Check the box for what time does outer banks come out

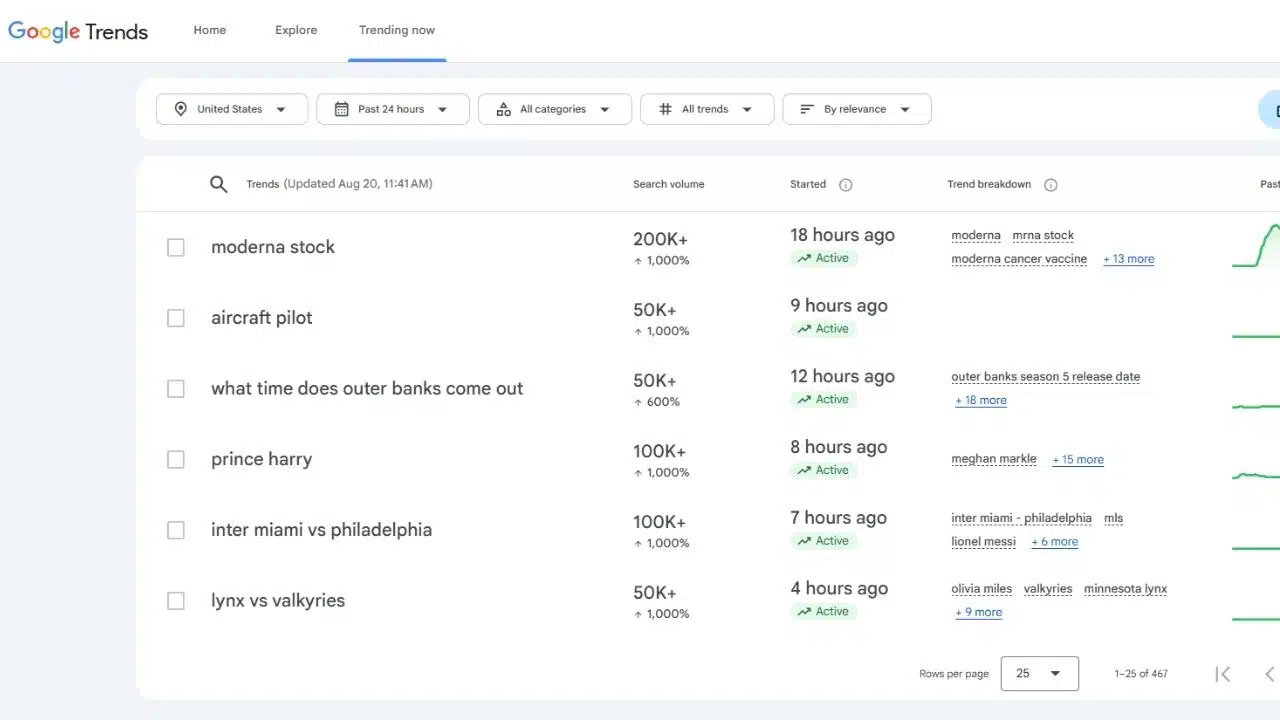176,388
